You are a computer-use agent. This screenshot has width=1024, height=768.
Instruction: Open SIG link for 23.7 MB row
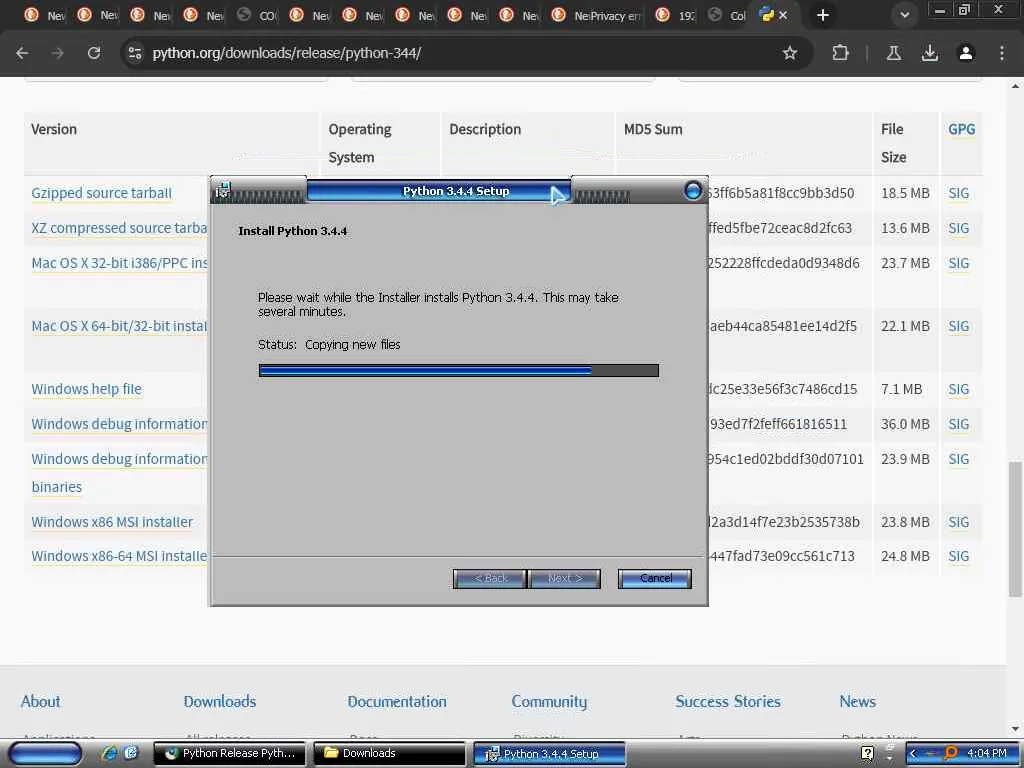(x=959, y=263)
